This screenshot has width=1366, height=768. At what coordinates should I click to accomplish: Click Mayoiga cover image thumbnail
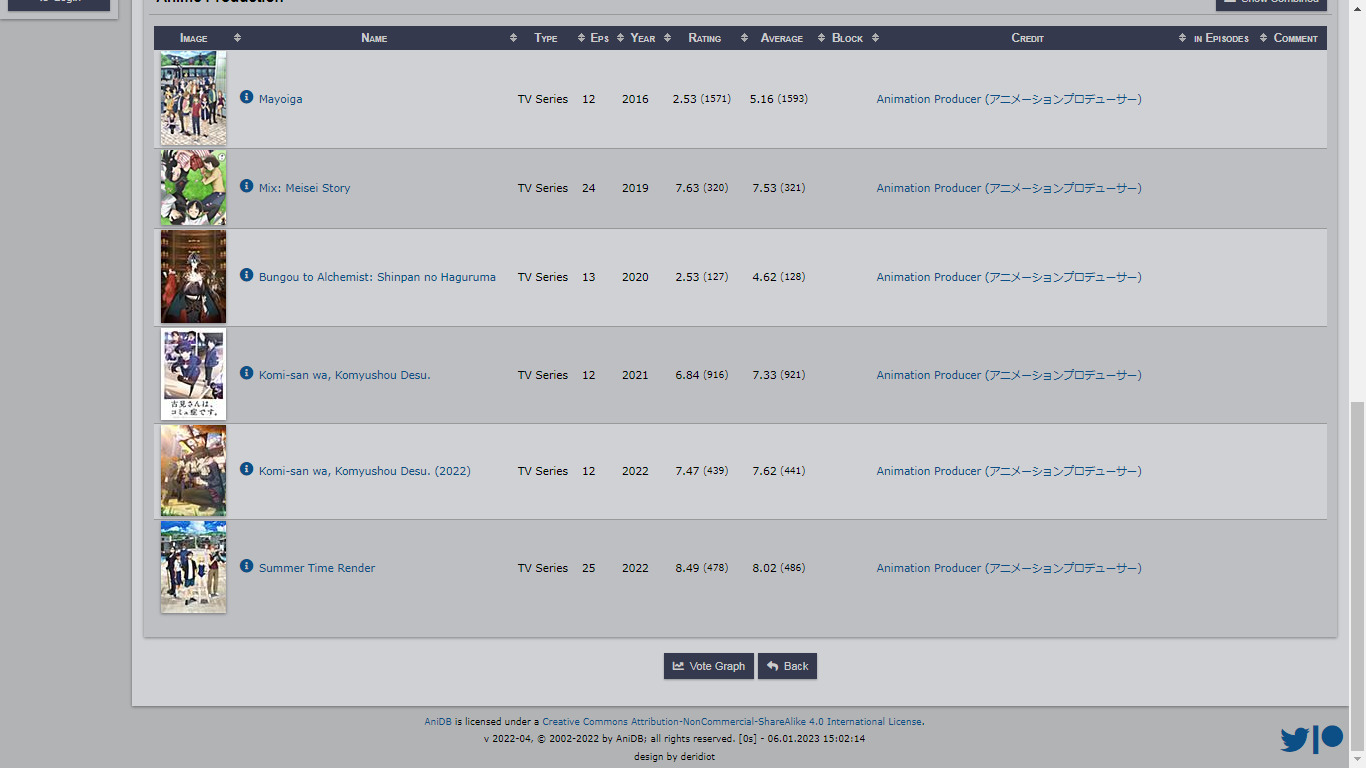(193, 98)
